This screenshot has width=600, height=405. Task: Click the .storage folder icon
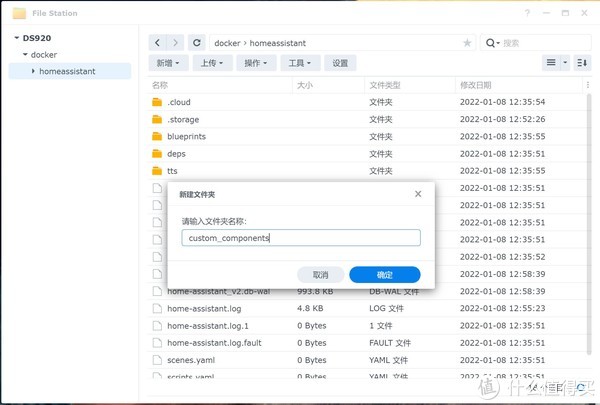pos(157,119)
